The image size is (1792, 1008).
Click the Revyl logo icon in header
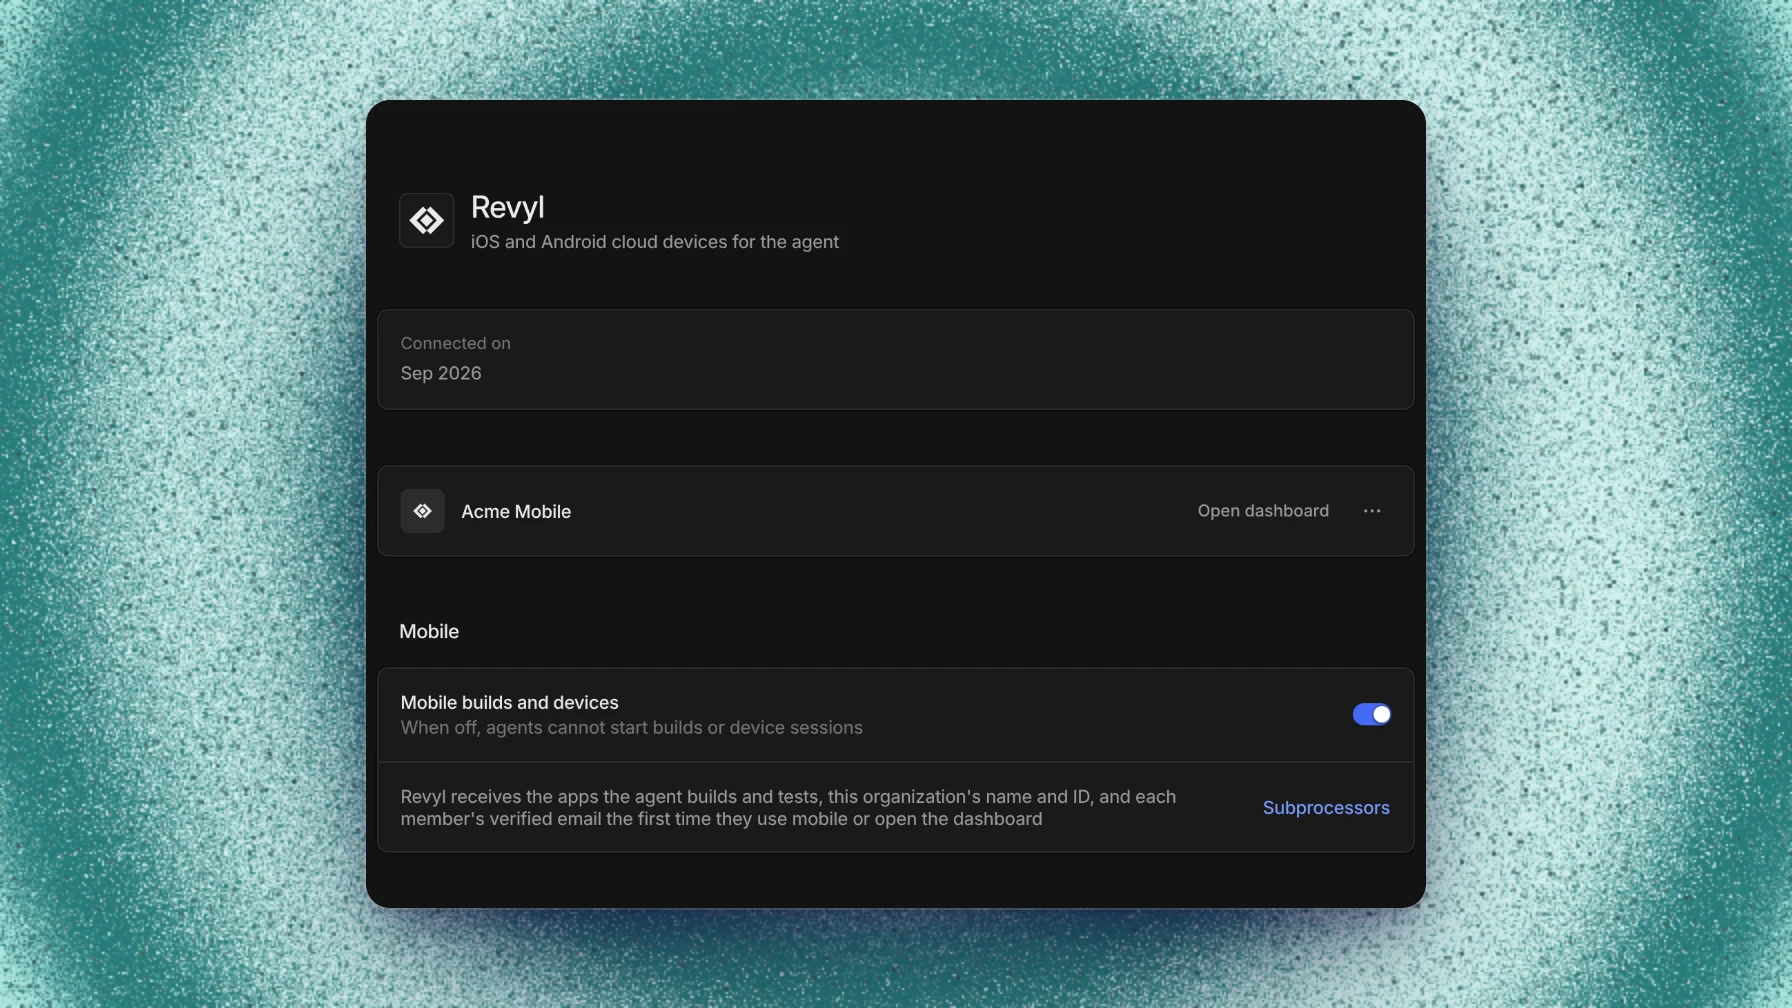click(x=427, y=220)
